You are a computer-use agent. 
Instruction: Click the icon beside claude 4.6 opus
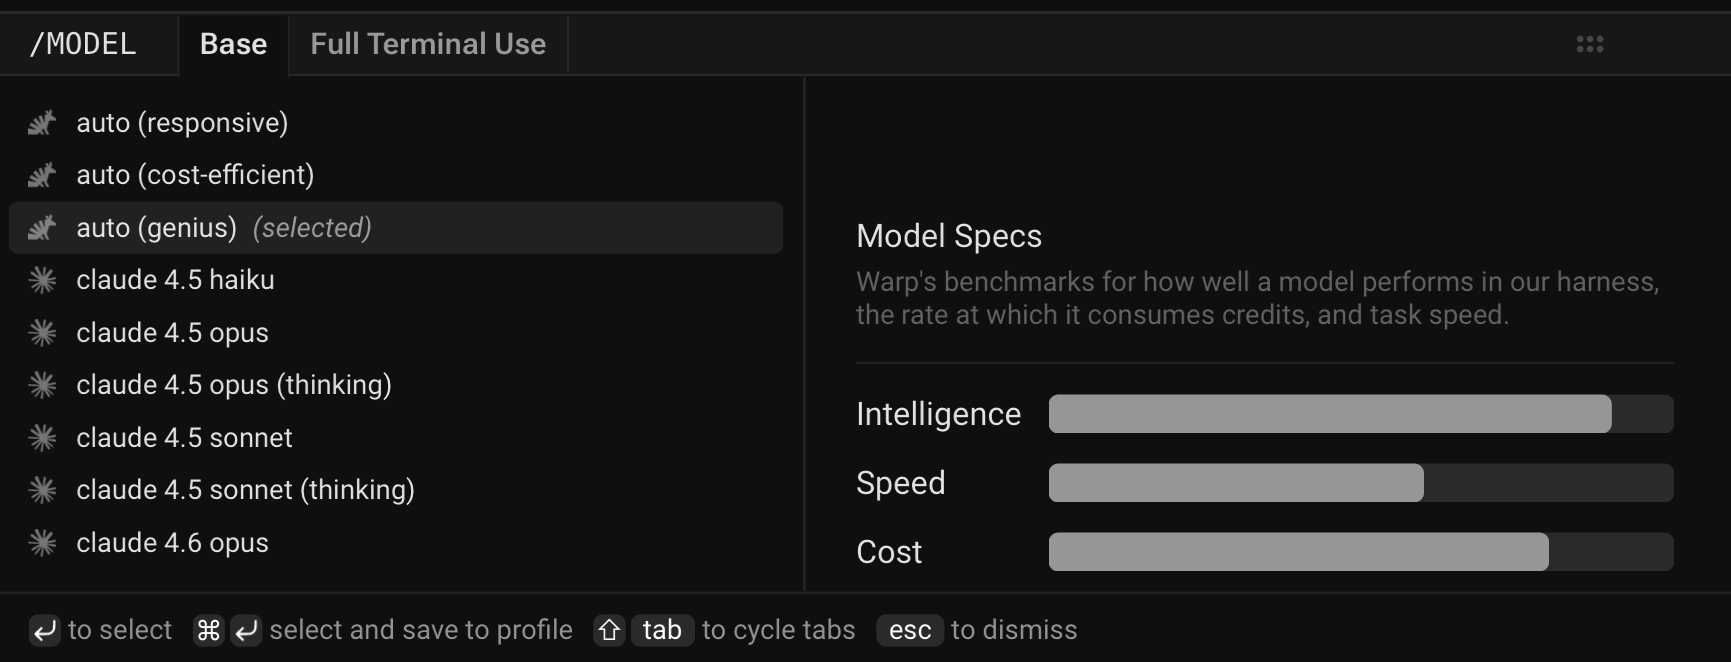click(x=42, y=542)
